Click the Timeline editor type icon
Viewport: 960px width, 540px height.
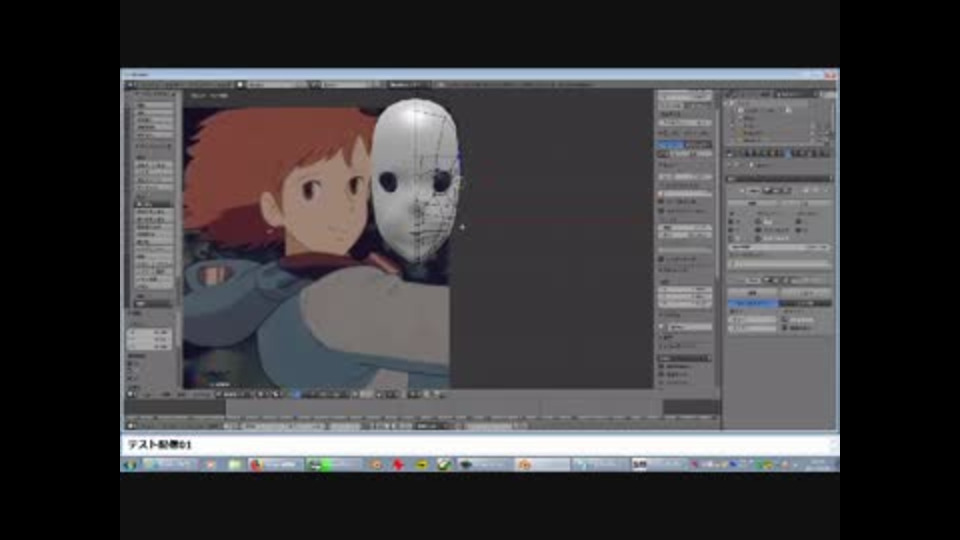(x=131, y=425)
